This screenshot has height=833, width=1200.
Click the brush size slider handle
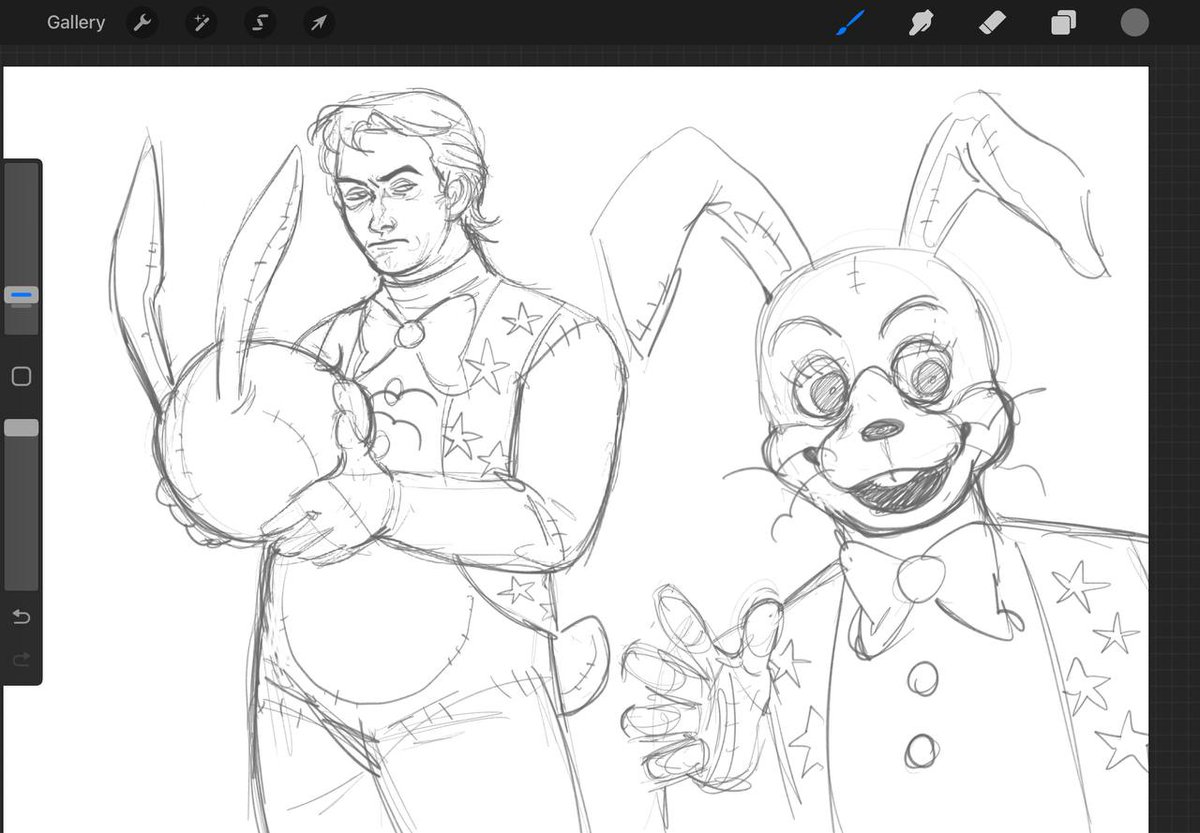tap(21, 295)
